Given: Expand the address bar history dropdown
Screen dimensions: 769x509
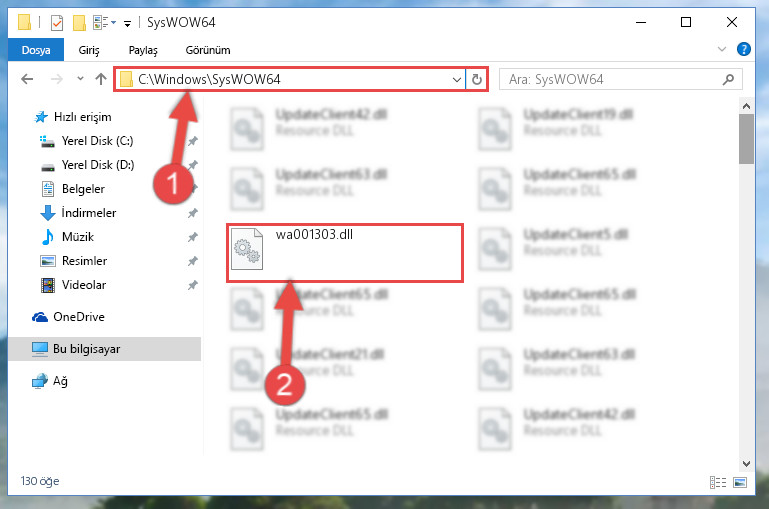Looking at the screenshot, I should [x=457, y=79].
